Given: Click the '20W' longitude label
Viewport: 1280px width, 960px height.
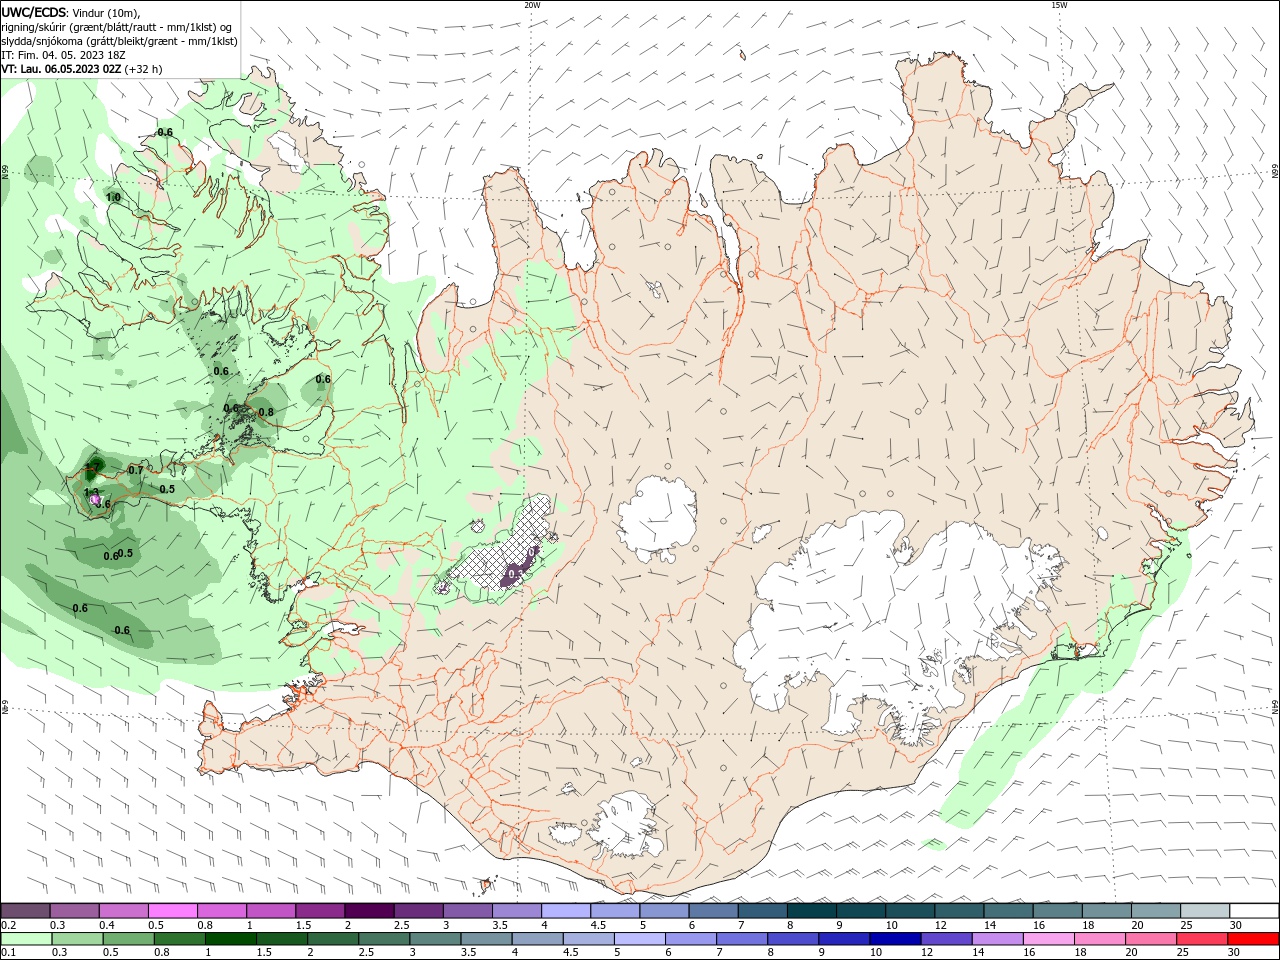Looking at the screenshot, I should click(x=532, y=5).
